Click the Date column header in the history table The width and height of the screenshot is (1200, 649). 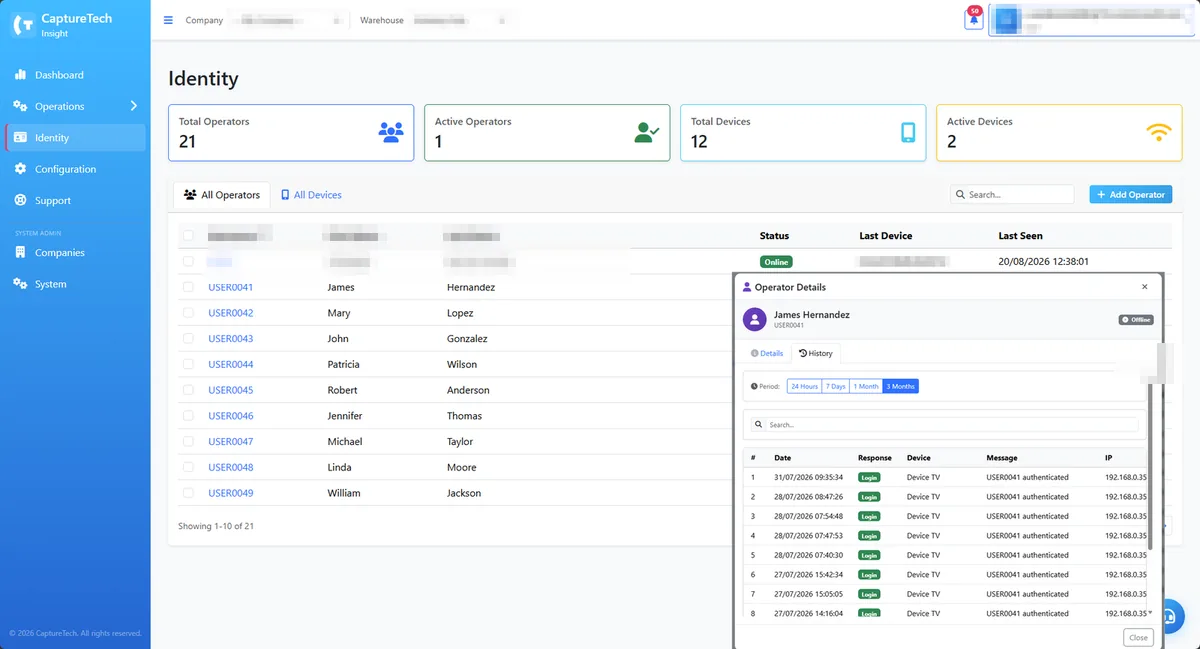tap(782, 458)
